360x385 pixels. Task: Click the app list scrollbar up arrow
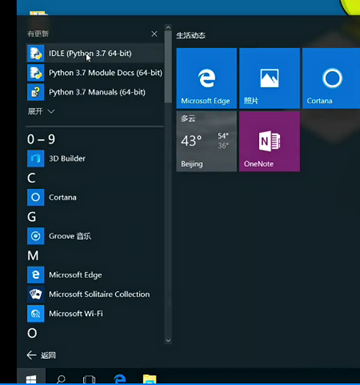click(168, 27)
